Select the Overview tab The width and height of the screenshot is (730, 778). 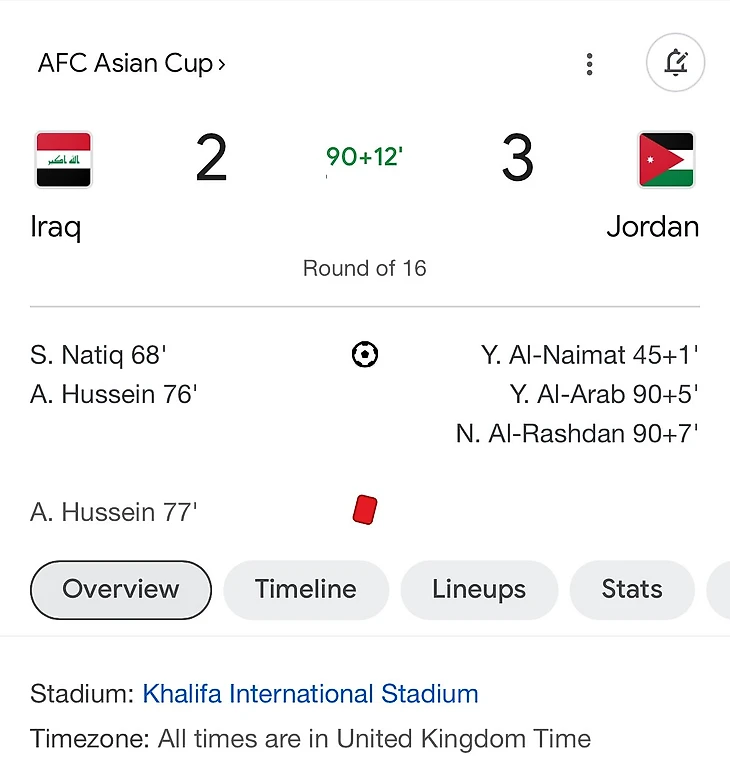(121, 590)
